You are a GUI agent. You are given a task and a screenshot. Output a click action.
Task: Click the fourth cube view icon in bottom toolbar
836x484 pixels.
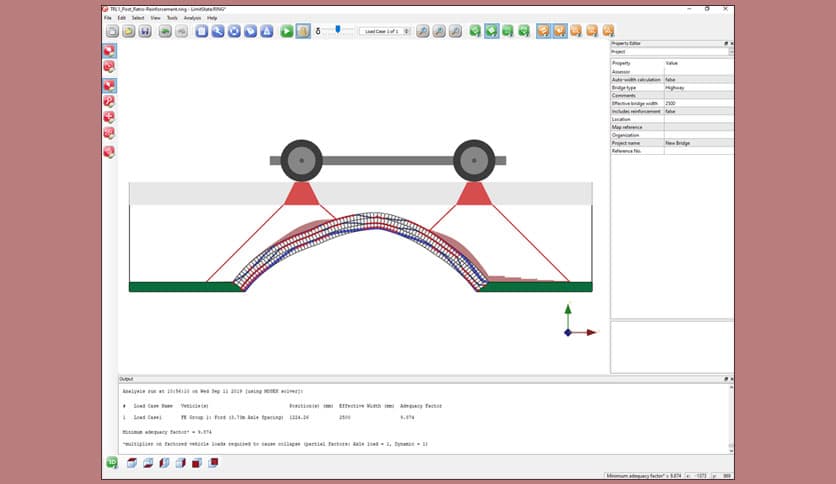(x=181, y=463)
